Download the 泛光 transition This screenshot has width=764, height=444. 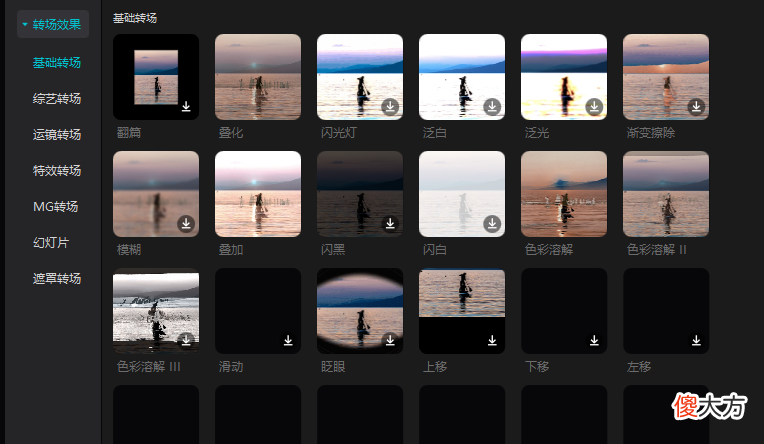[x=594, y=106]
